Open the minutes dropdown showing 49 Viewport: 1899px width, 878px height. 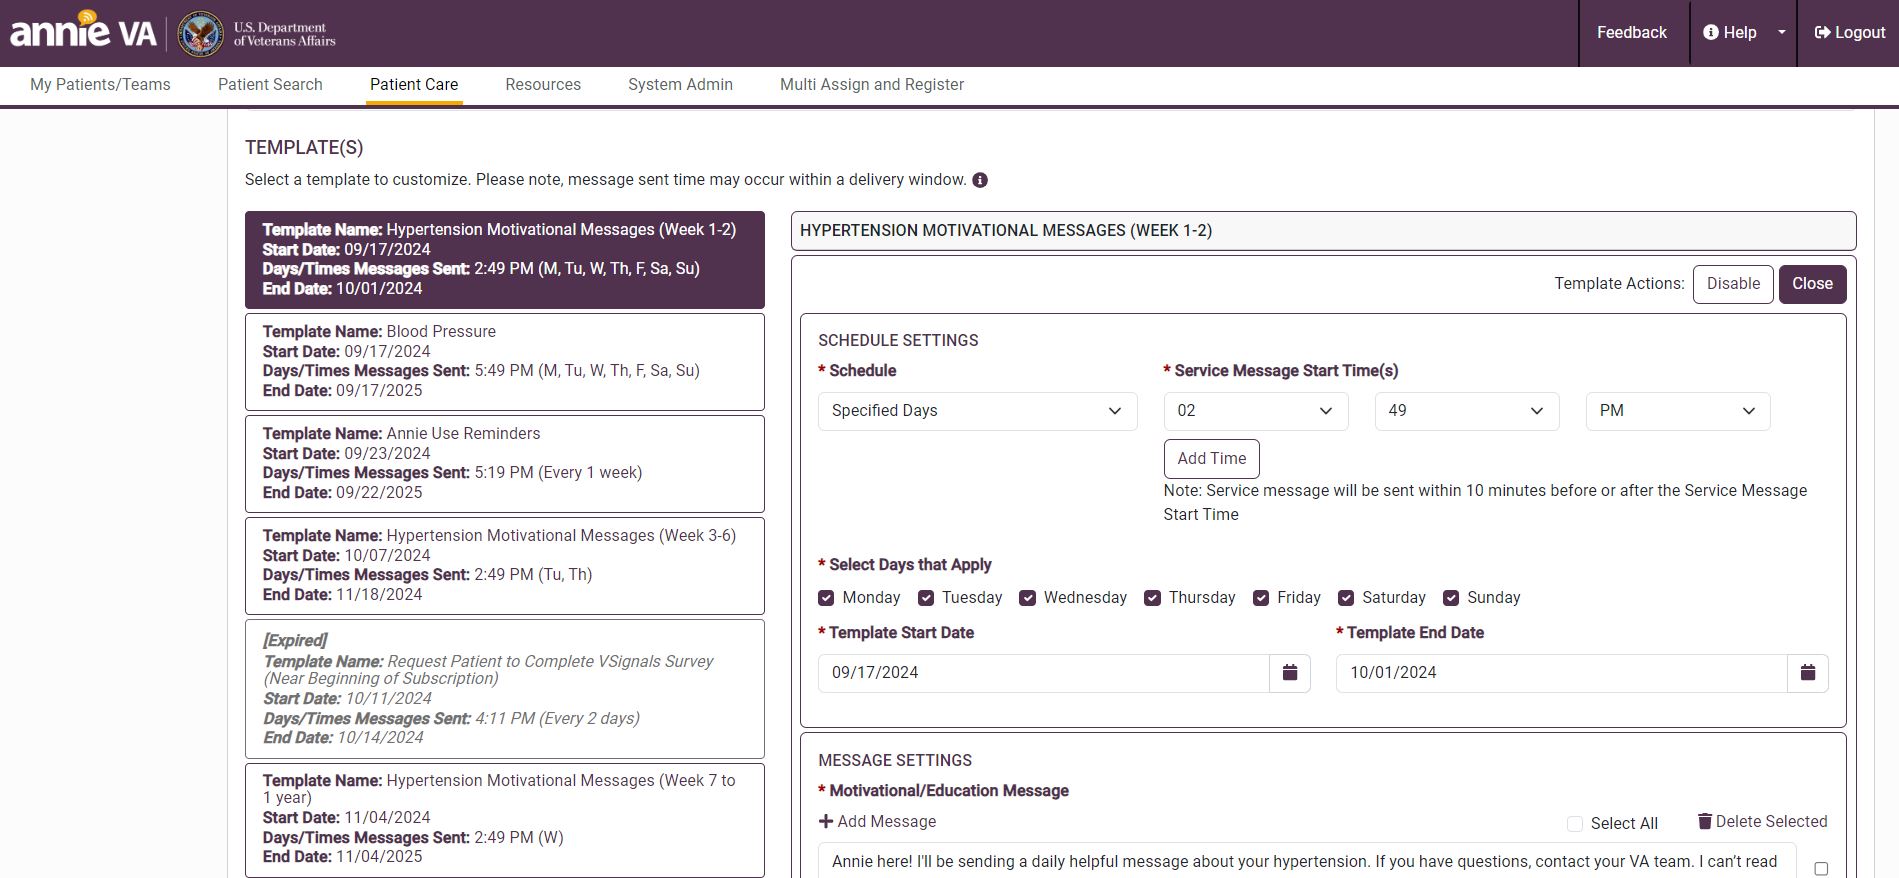tap(1467, 411)
